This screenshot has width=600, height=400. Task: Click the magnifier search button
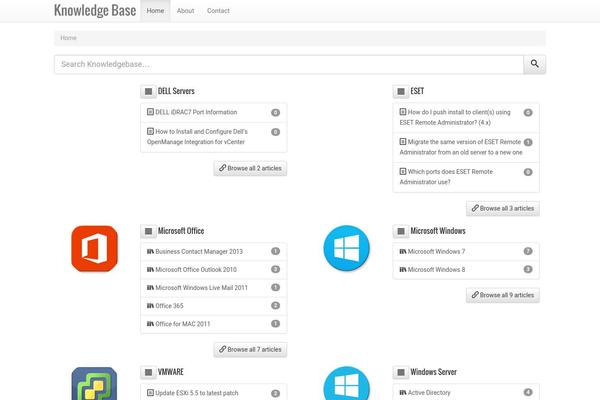coord(534,64)
